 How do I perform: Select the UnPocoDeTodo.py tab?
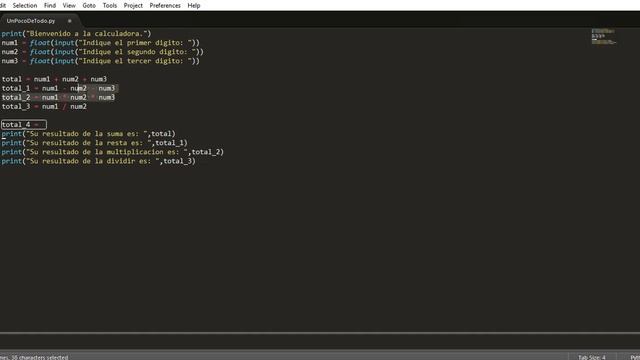pos(31,21)
